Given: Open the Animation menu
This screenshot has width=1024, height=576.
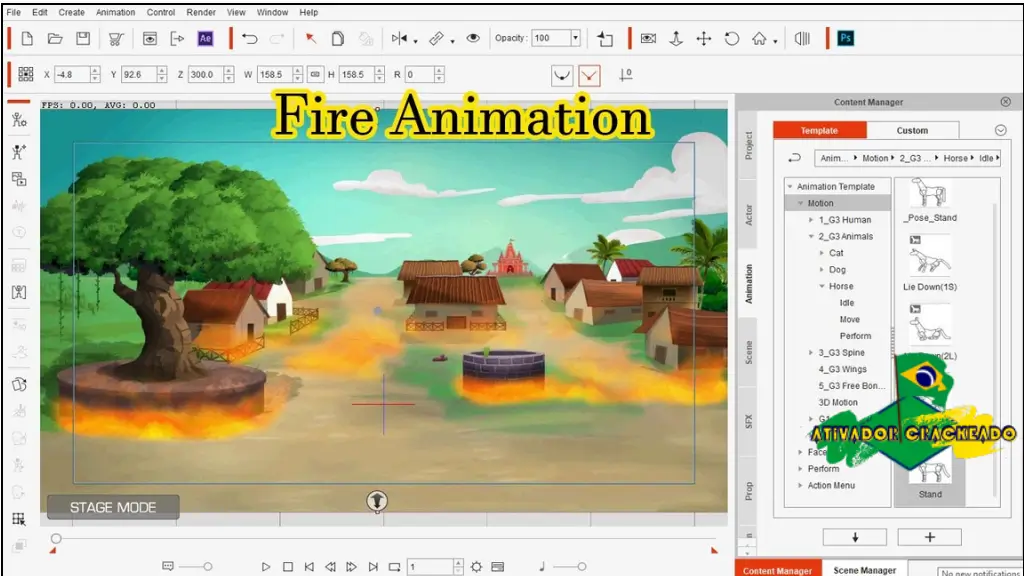Looking at the screenshot, I should [x=116, y=12].
